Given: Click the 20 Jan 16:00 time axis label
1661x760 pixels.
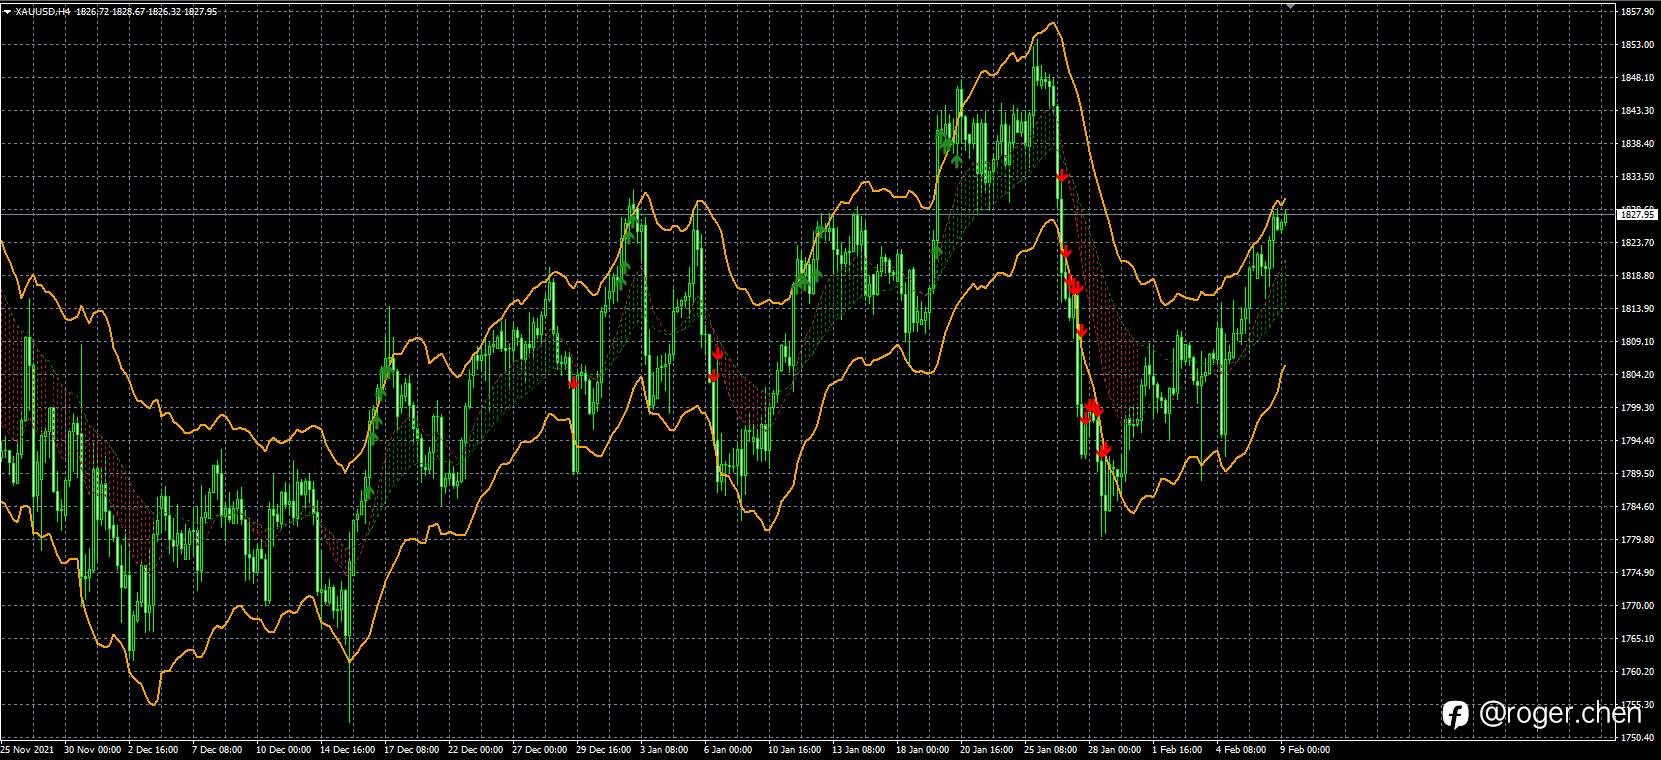Looking at the screenshot, I should [988, 749].
